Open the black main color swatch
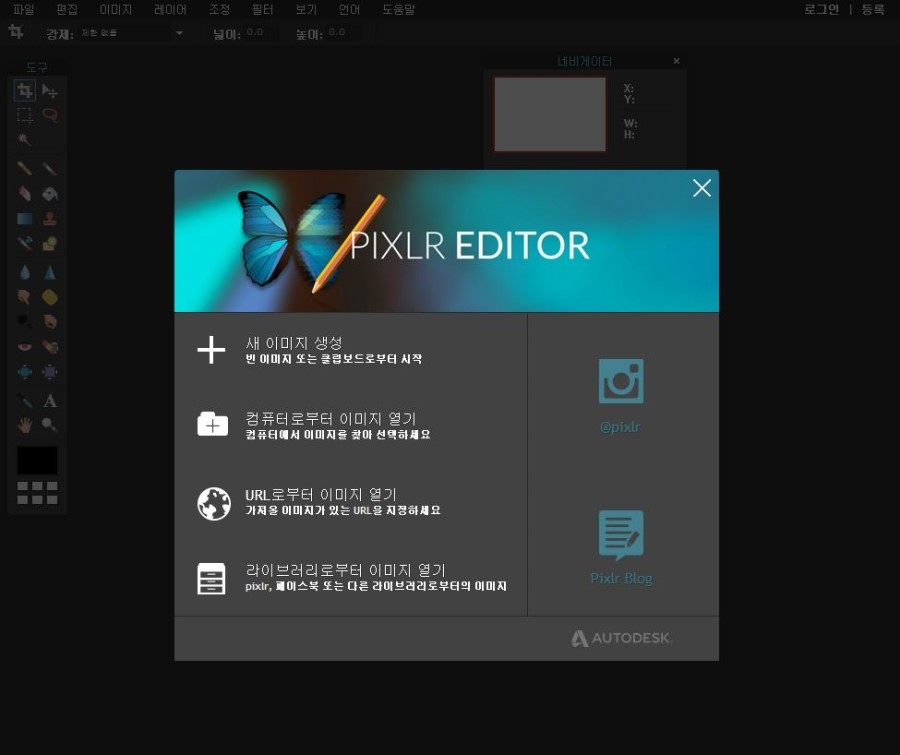Screen dimensions: 900x755 click(37, 460)
